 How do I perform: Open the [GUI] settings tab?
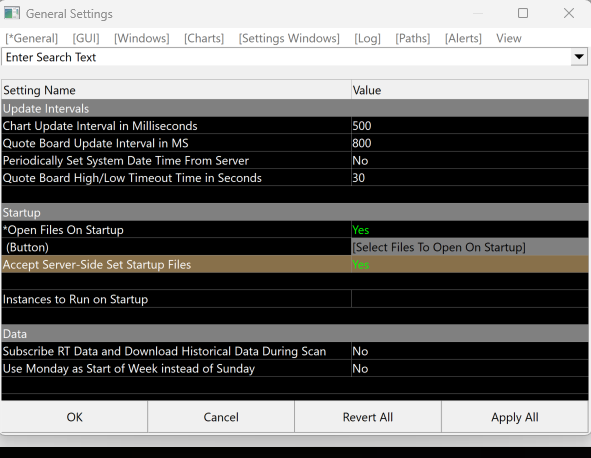pos(86,38)
